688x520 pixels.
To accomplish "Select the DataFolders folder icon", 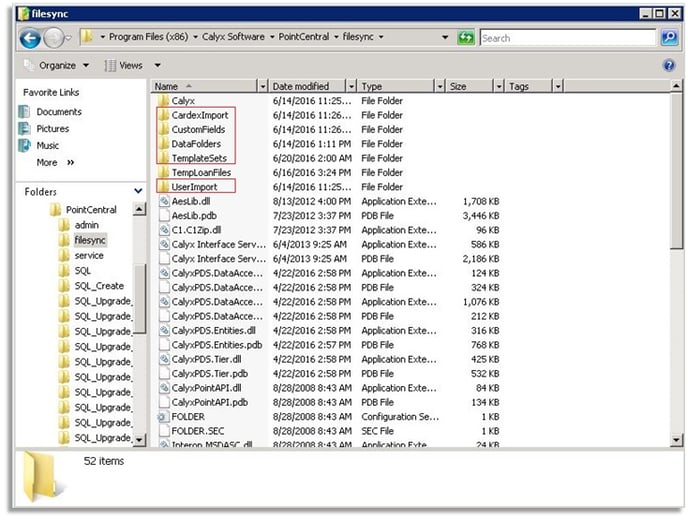I will pyautogui.click(x=164, y=143).
